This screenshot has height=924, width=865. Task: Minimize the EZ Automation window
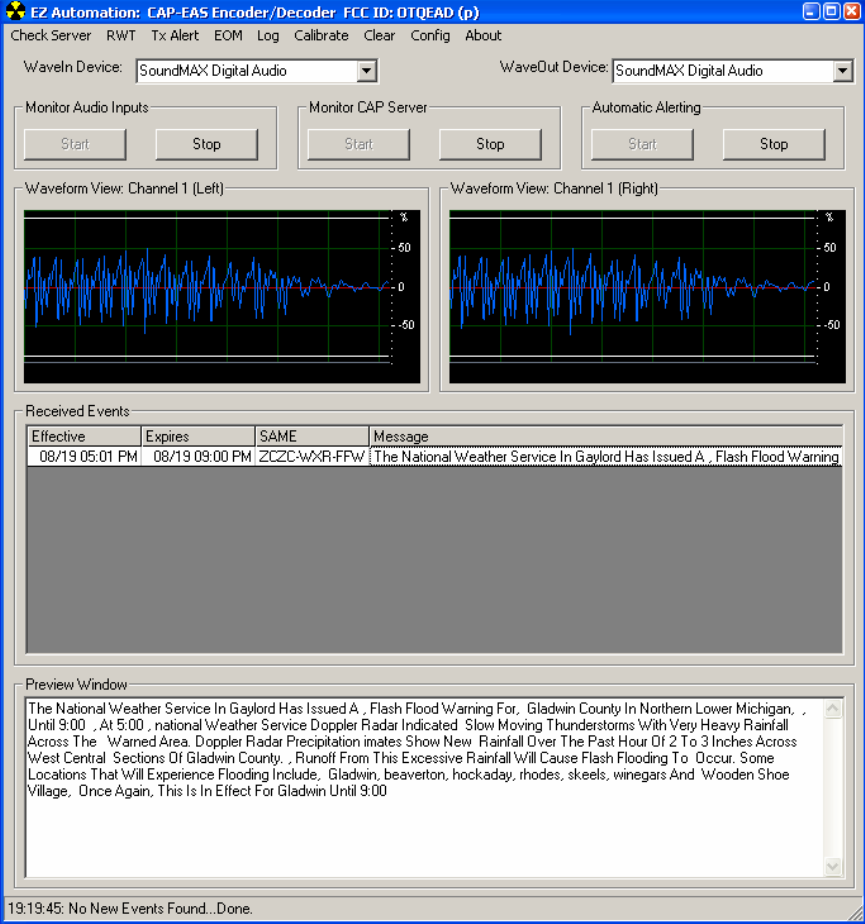point(811,11)
